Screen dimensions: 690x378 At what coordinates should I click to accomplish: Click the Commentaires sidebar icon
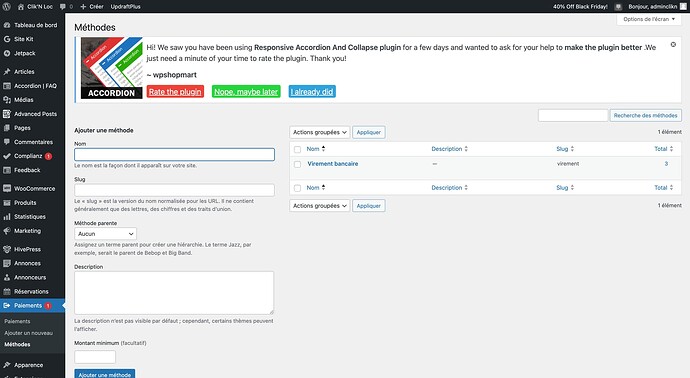click(x=7, y=142)
